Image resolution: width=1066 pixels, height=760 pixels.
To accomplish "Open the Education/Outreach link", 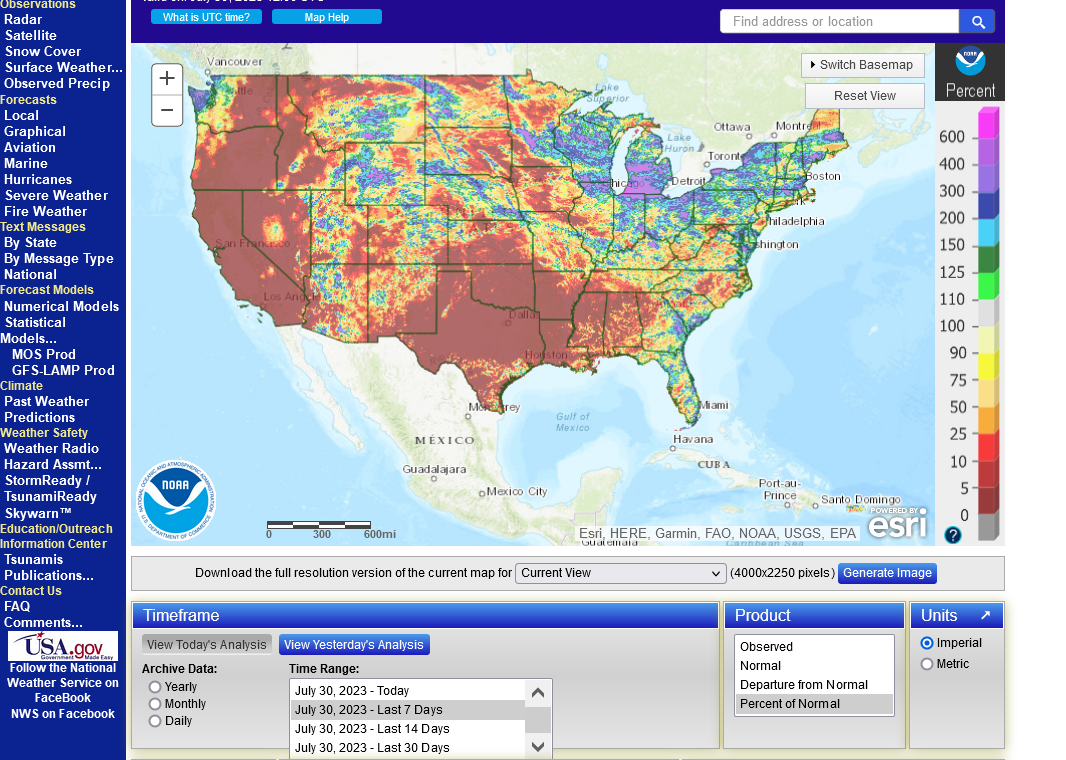I will [56, 529].
